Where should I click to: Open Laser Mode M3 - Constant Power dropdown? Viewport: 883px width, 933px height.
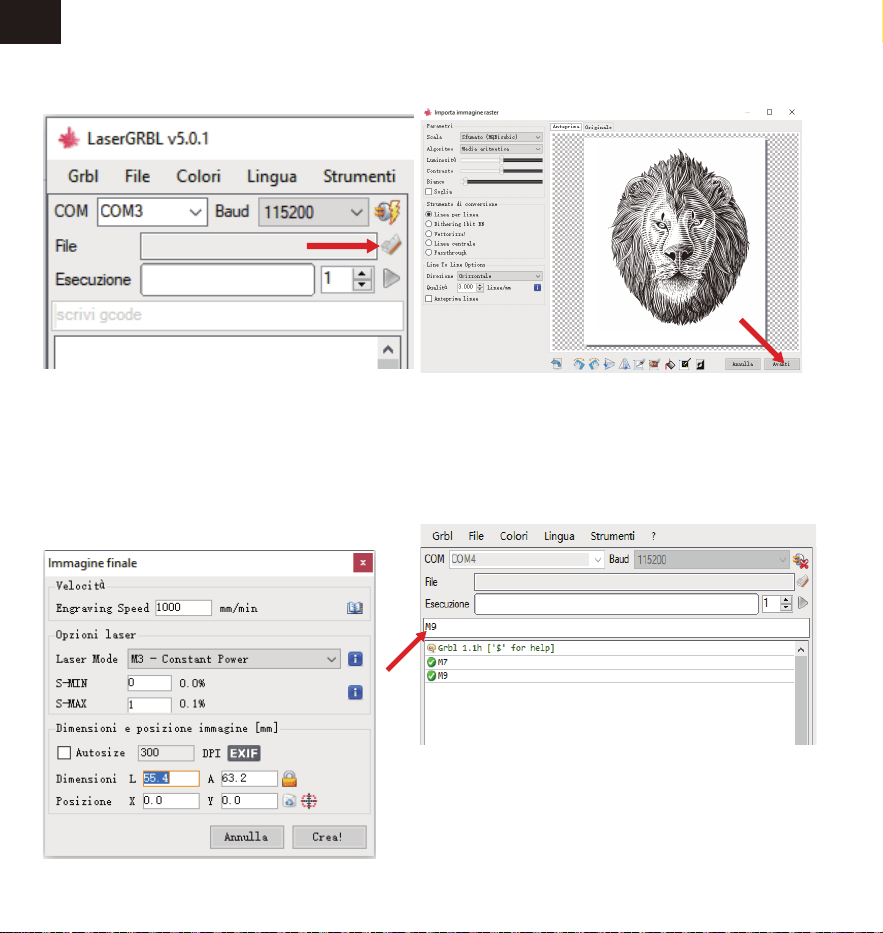pyautogui.click(x=234, y=659)
